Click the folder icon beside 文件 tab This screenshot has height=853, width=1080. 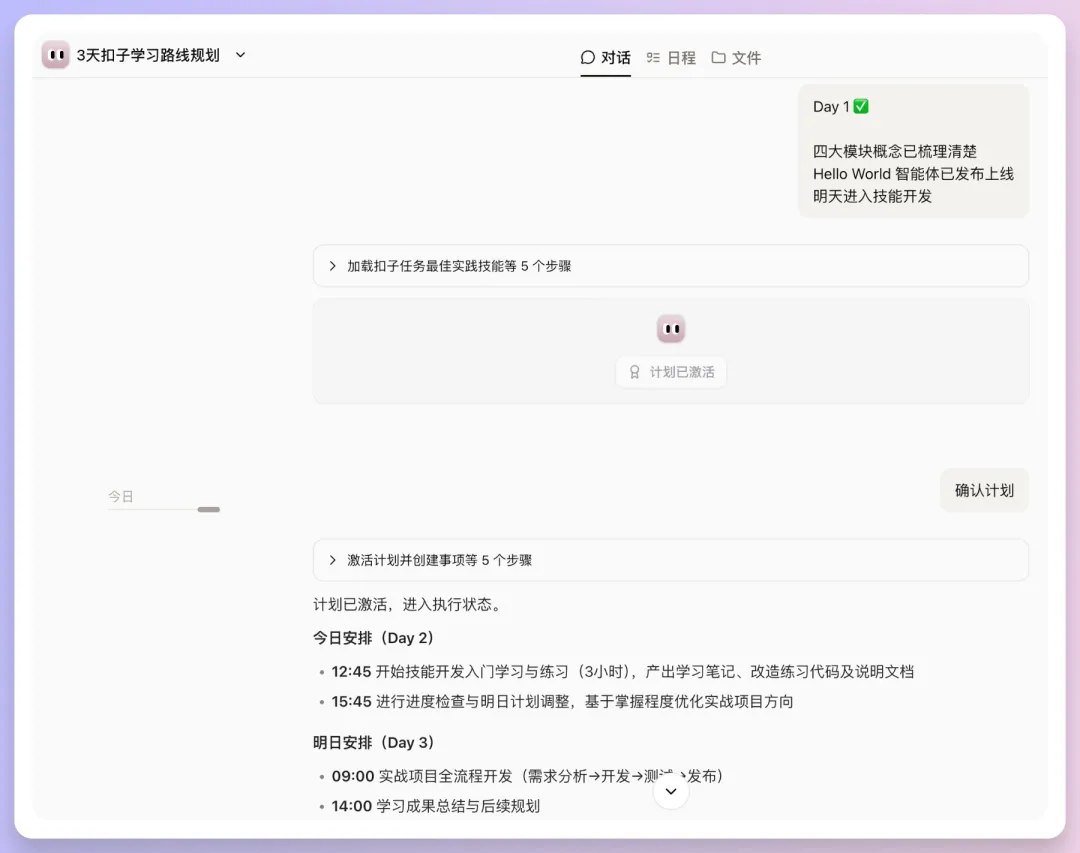[719, 57]
